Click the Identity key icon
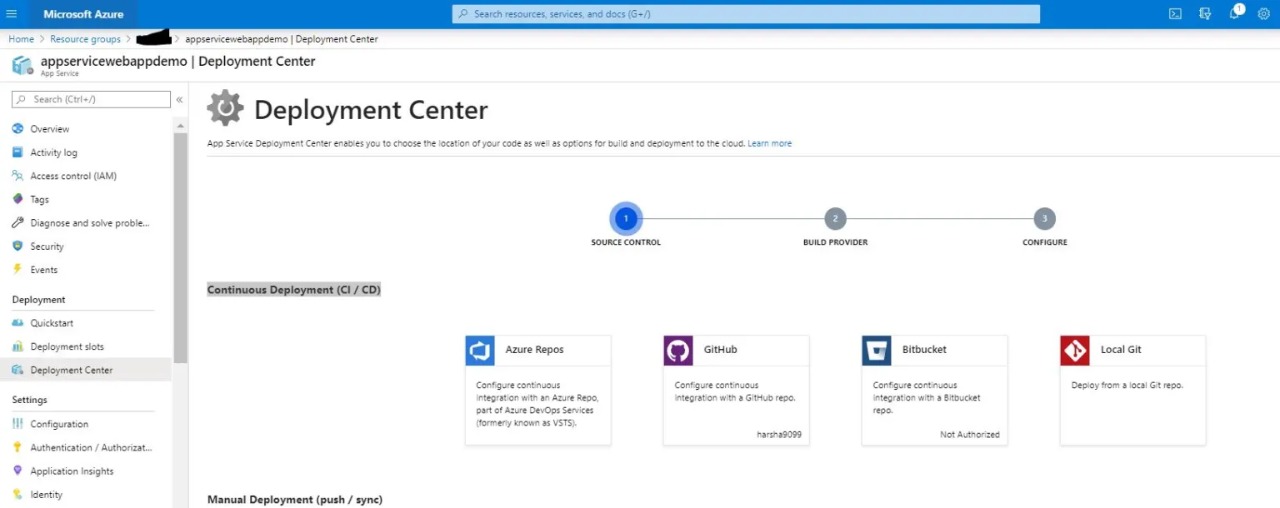This screenshot has width=1280, height=508. (17, 494)
